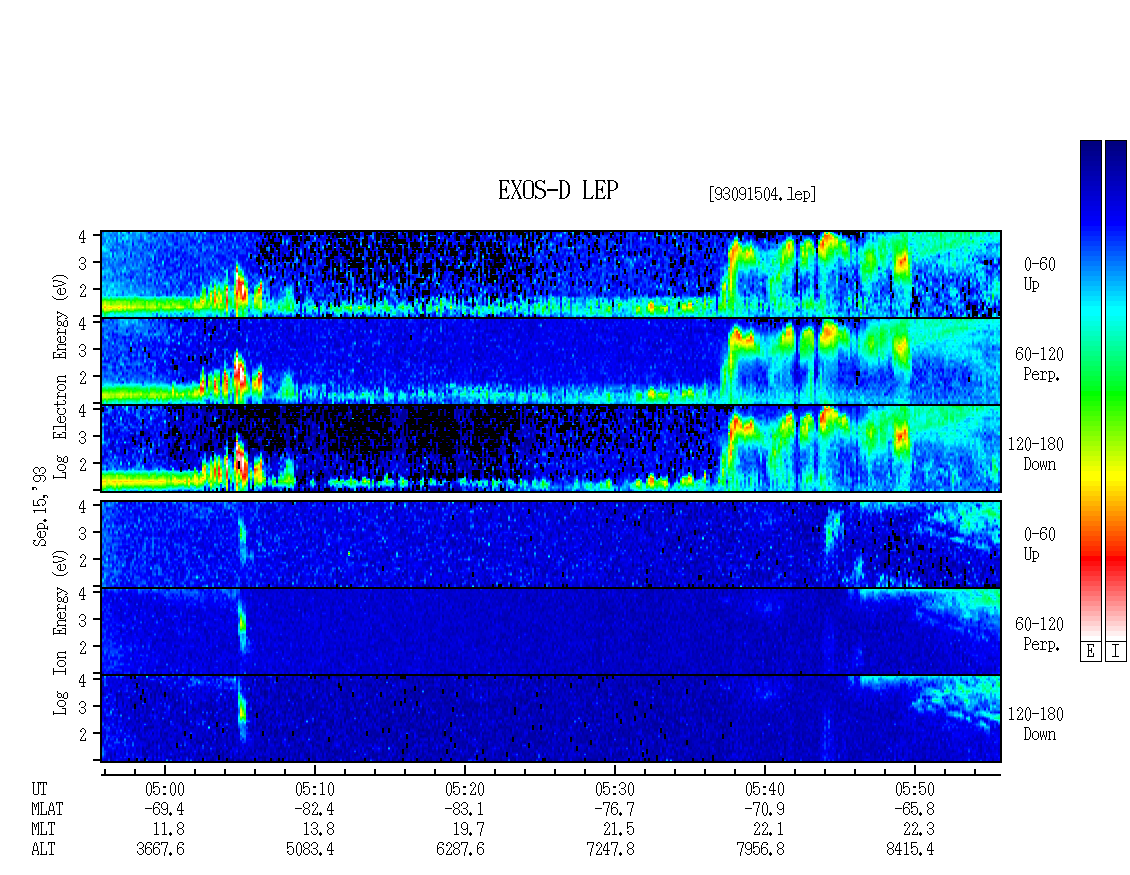Click the 05:10 time tick label

(315, 789)
